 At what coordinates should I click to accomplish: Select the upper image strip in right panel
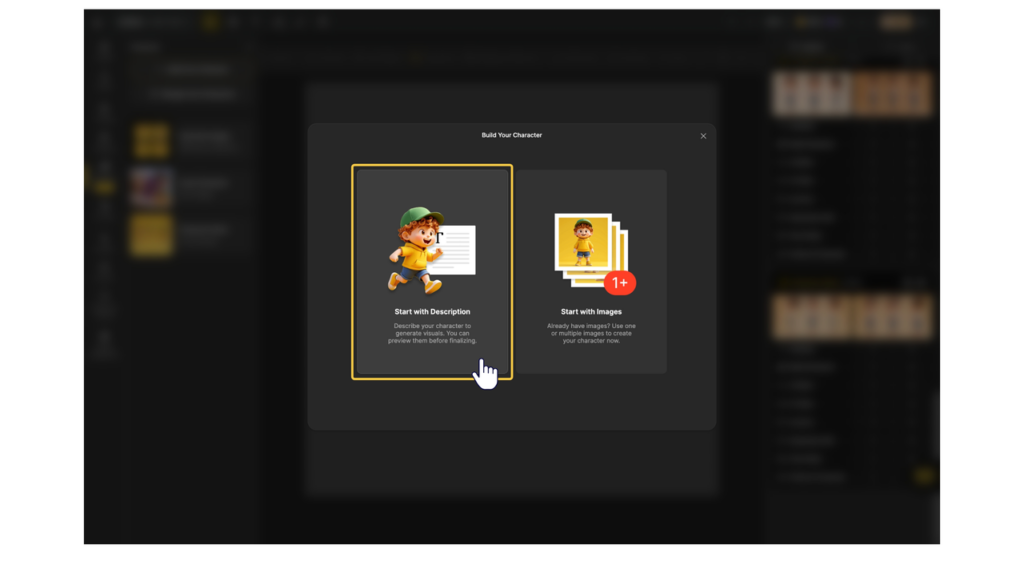[x=852, y=94]
